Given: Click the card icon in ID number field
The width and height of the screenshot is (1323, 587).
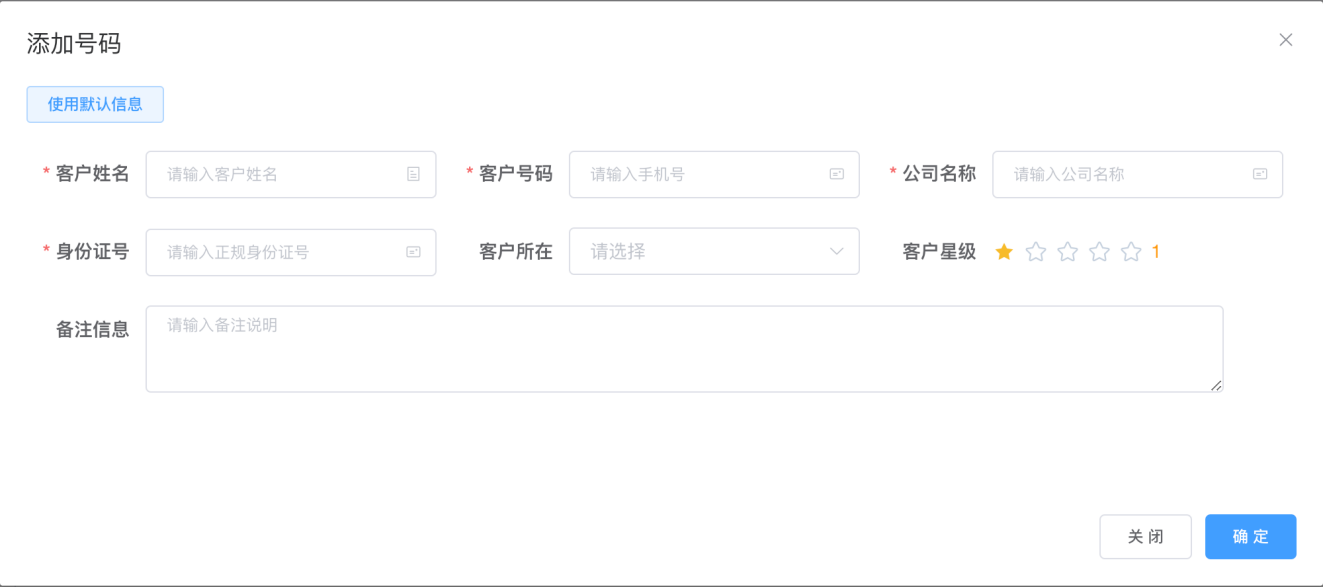Looking at the screenshot, I should point(413,252).
